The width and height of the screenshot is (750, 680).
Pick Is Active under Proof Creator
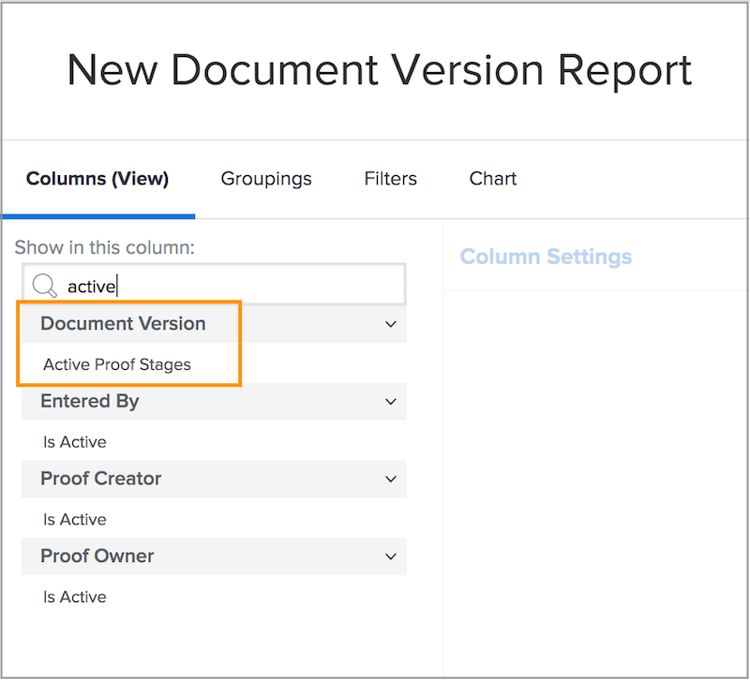coord(75,520)
